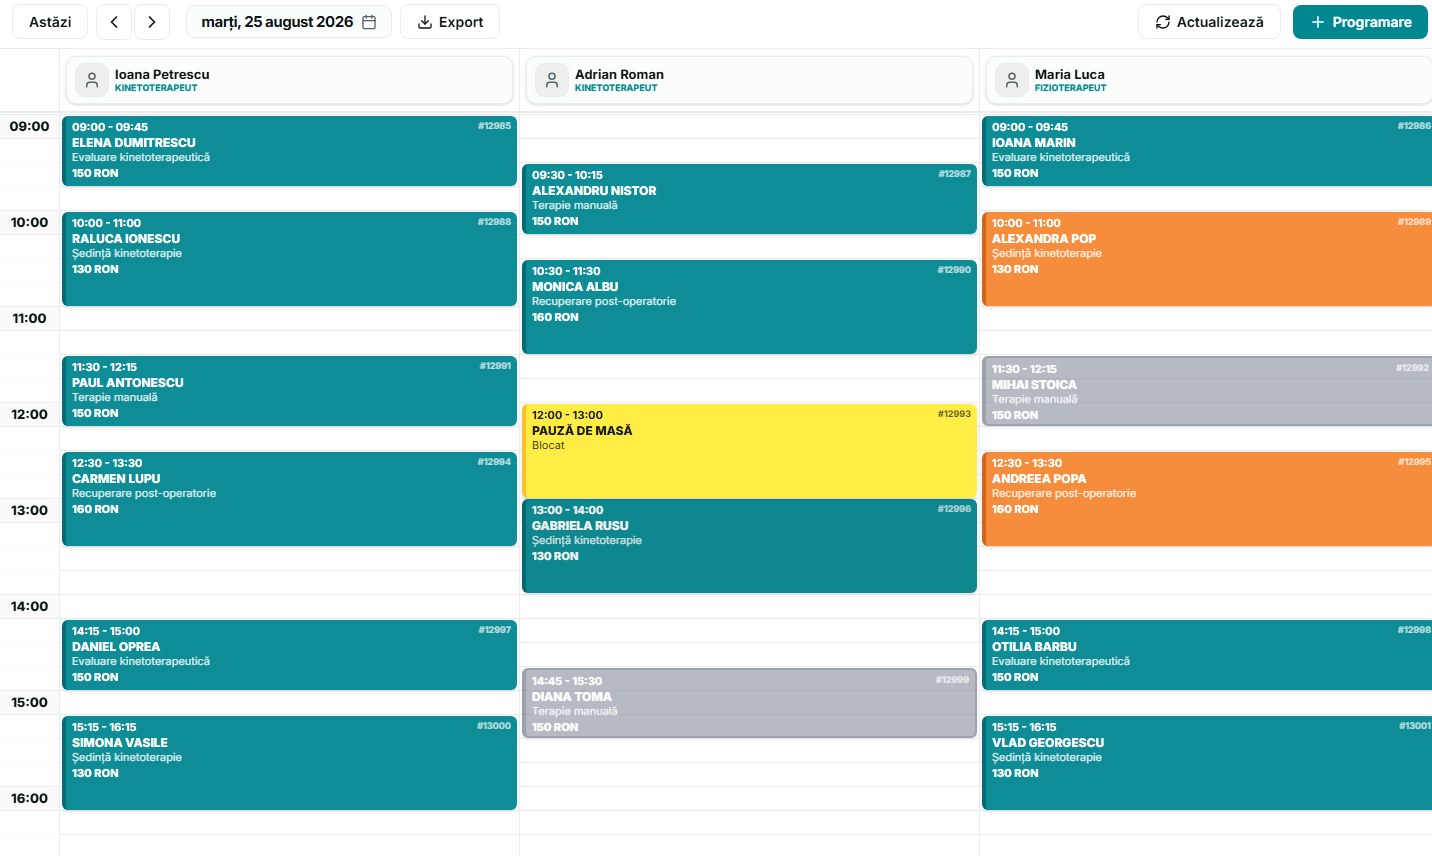Viewport: 1432px width, 856px height.
Task: Click Maria Luca avatar icon
Action: click(x=1012, y=80)
